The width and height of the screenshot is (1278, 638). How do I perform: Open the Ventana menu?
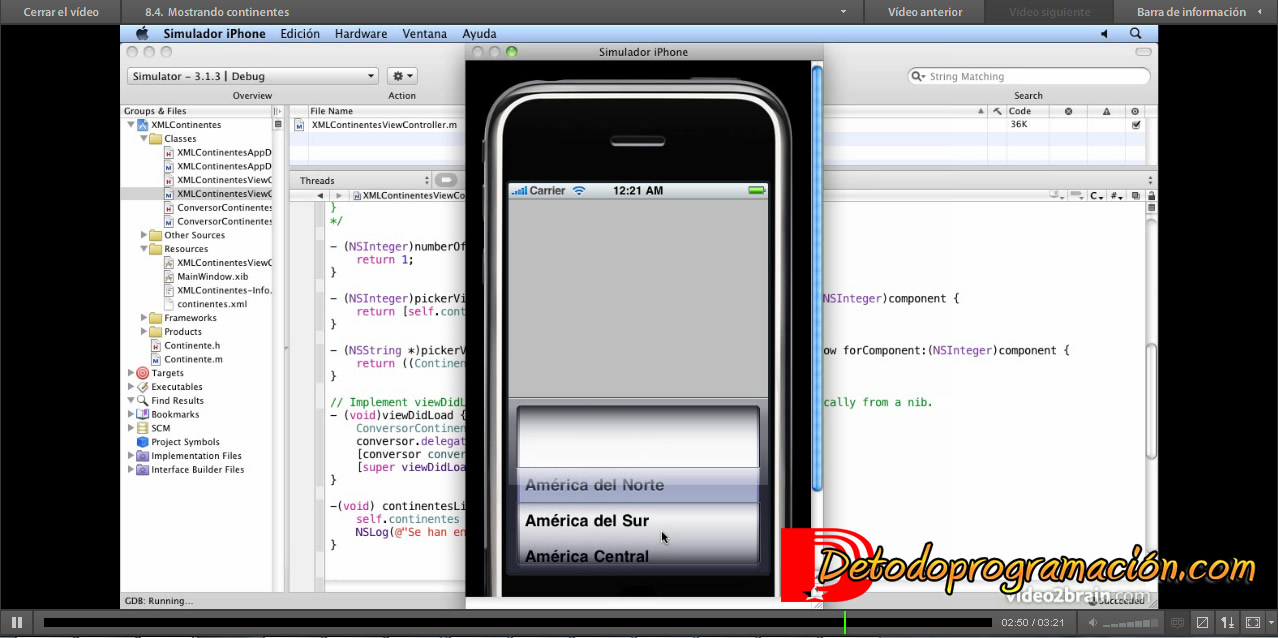point(424,33)
